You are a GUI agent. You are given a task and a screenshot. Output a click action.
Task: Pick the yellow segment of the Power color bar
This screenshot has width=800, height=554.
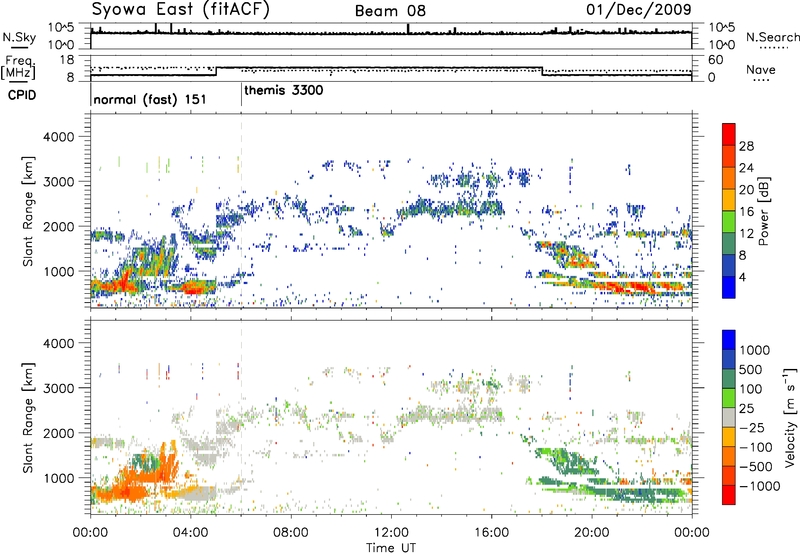(729, 200)
